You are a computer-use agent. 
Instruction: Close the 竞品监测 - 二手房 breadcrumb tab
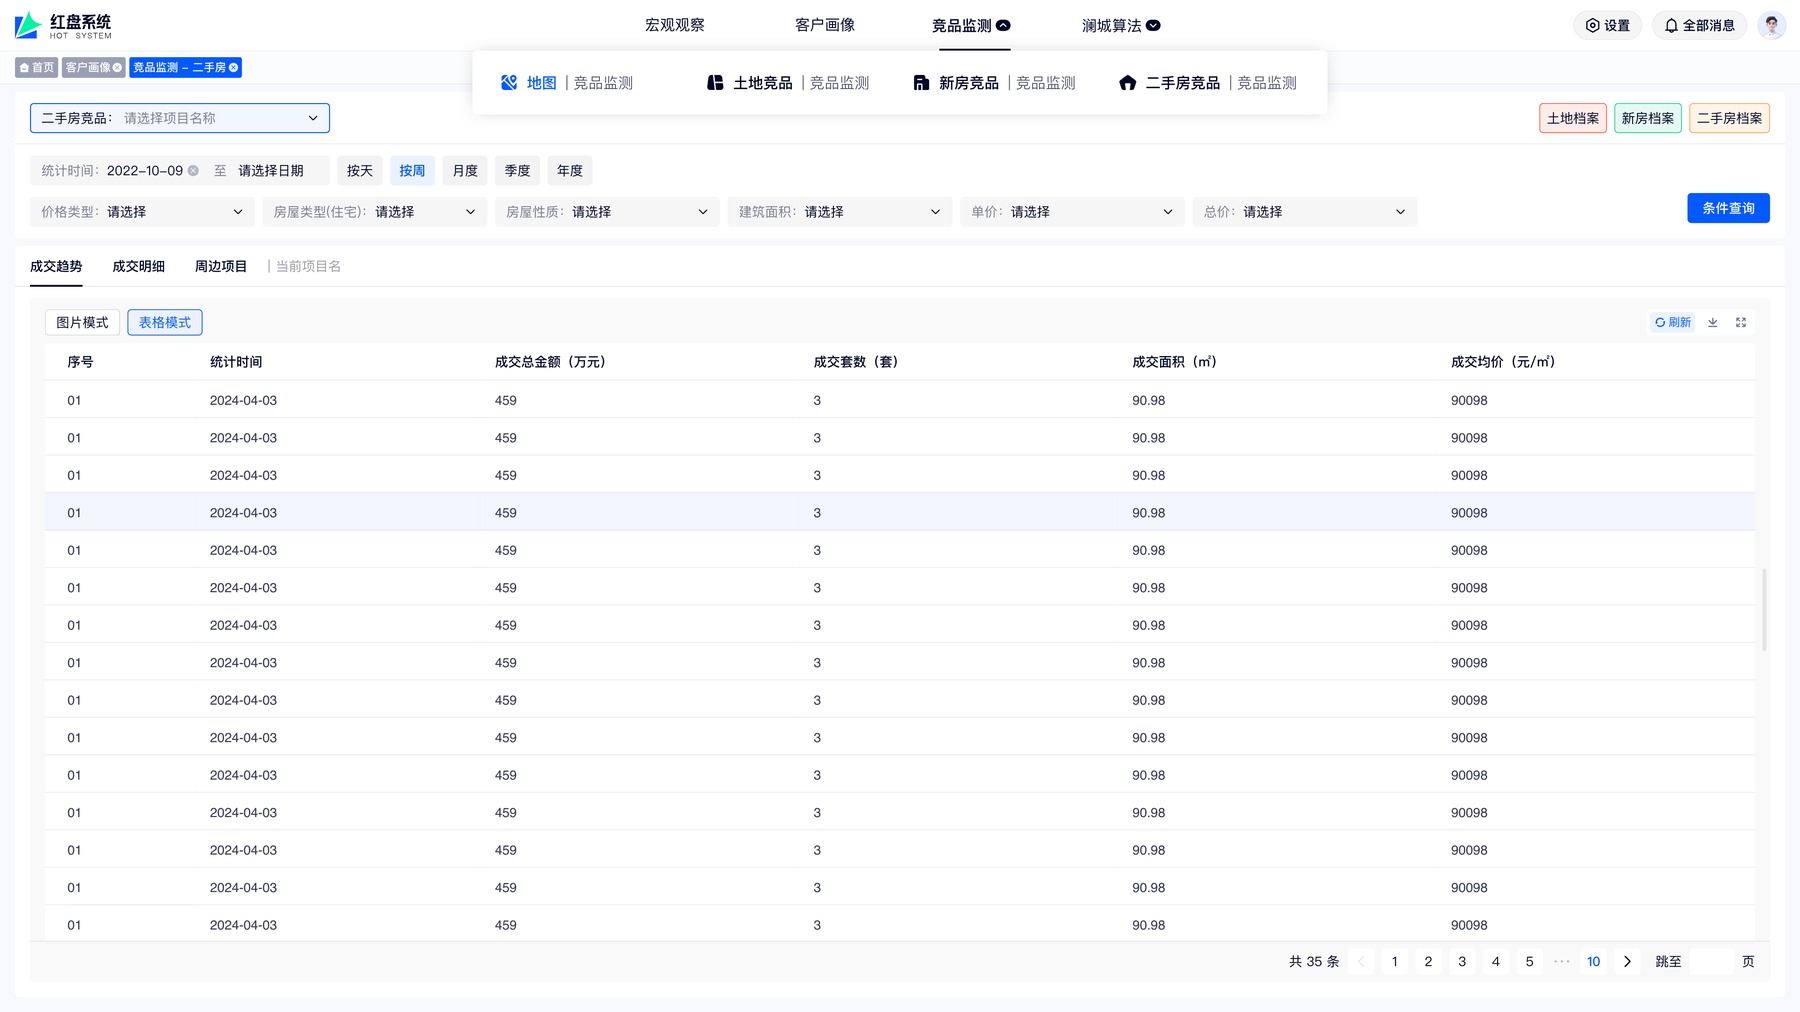(x=234, y=68)
